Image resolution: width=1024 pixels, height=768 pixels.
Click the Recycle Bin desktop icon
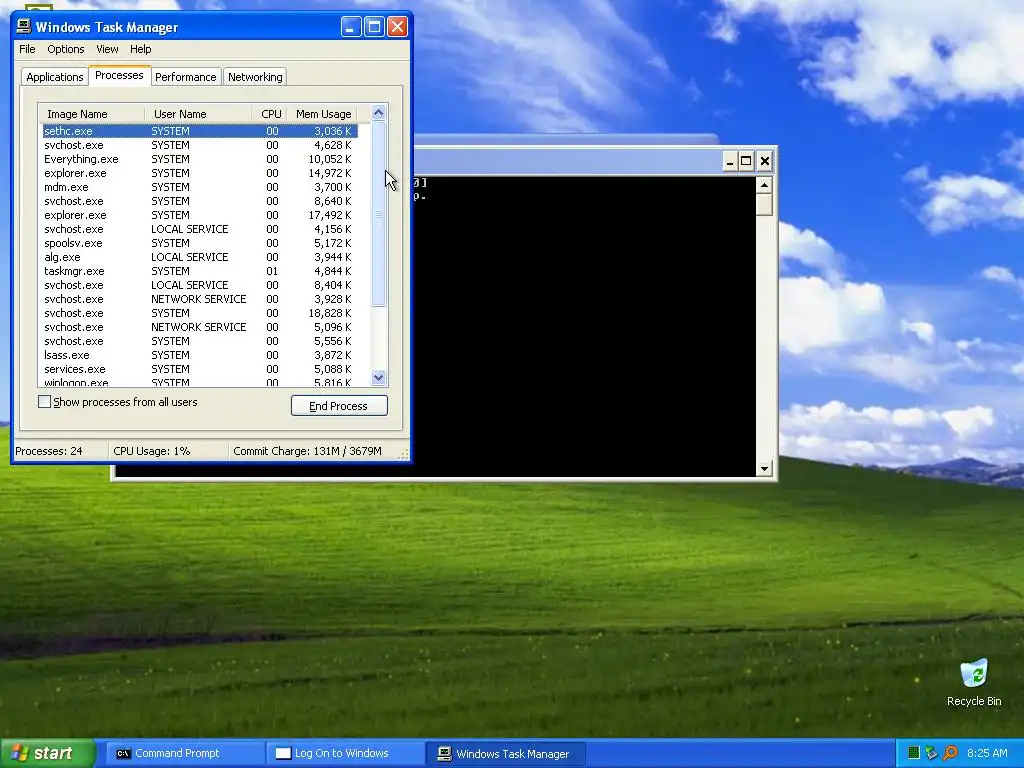(x=974, y=683)
